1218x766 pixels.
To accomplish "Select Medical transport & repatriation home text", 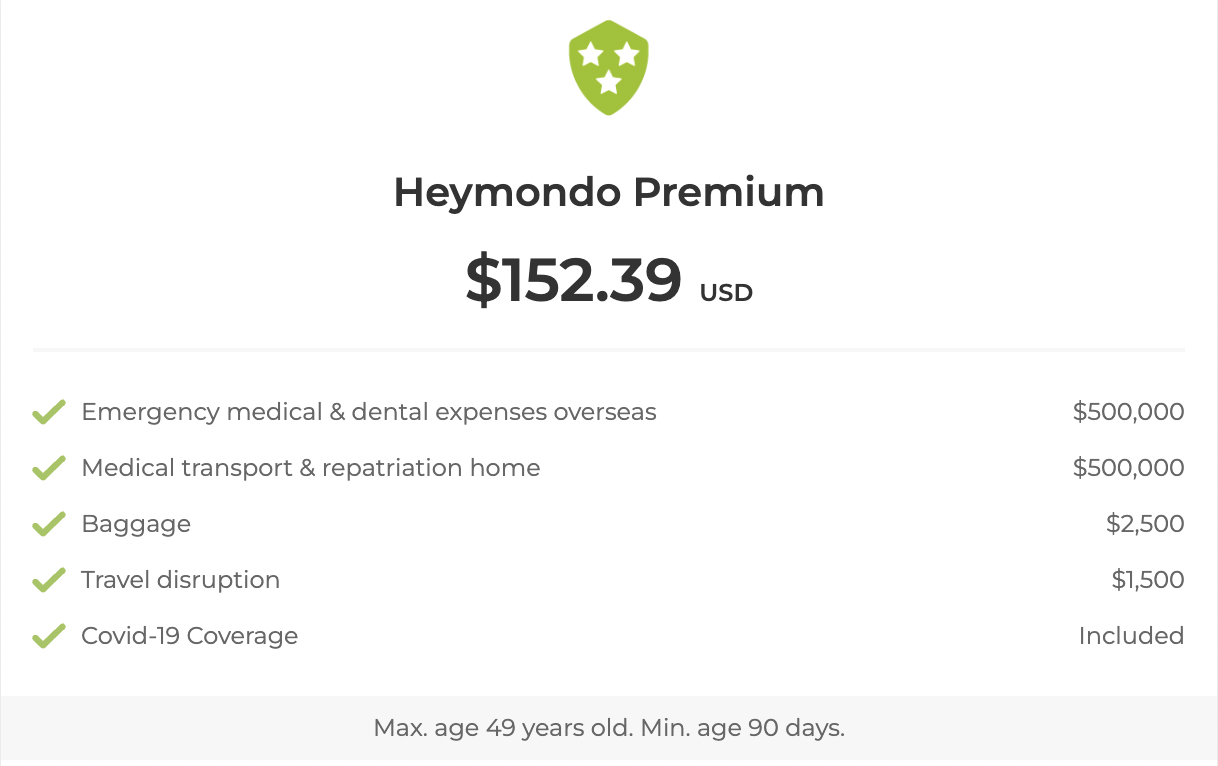I will 311,468.
